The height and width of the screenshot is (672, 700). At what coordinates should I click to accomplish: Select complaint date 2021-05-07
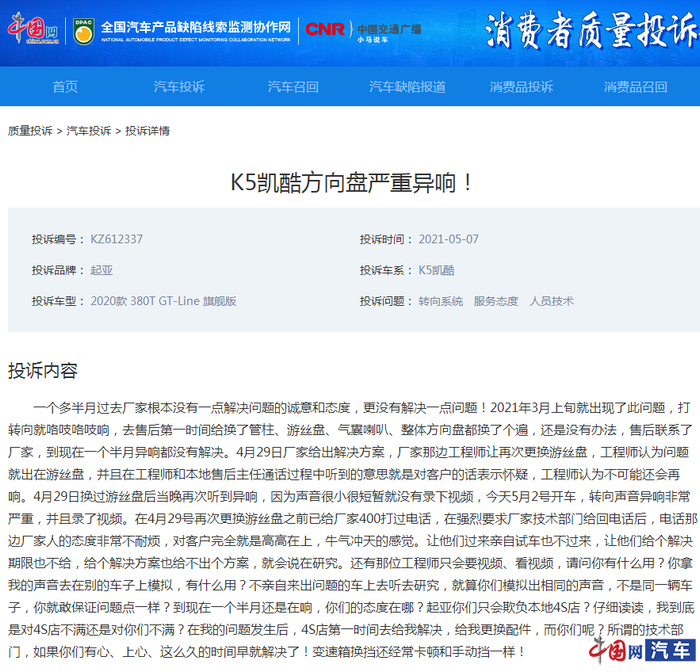coord(448,239)
